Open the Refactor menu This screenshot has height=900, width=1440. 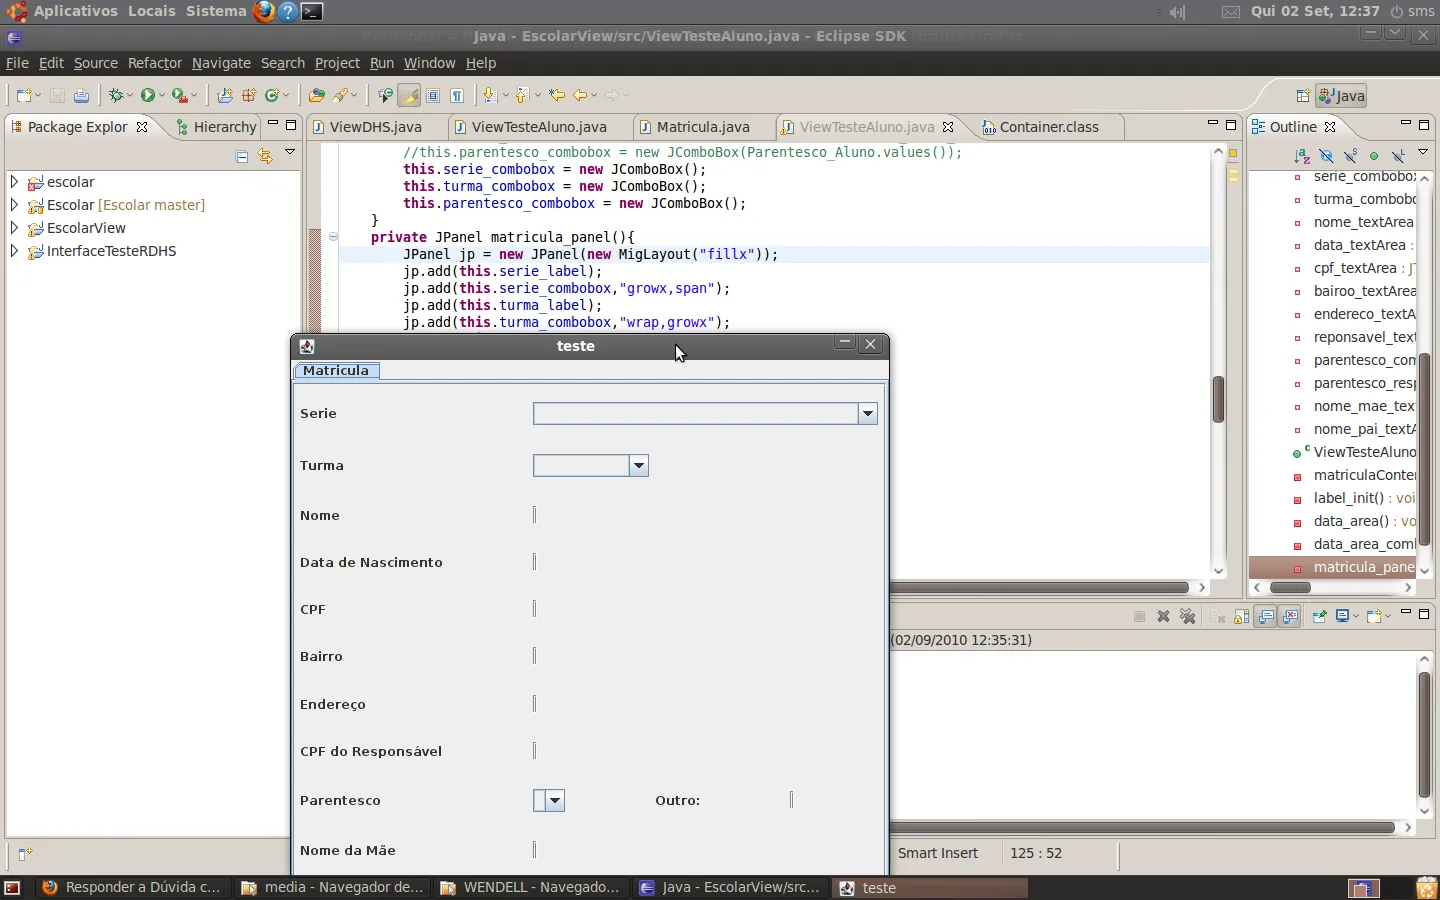tap(154, 63)
